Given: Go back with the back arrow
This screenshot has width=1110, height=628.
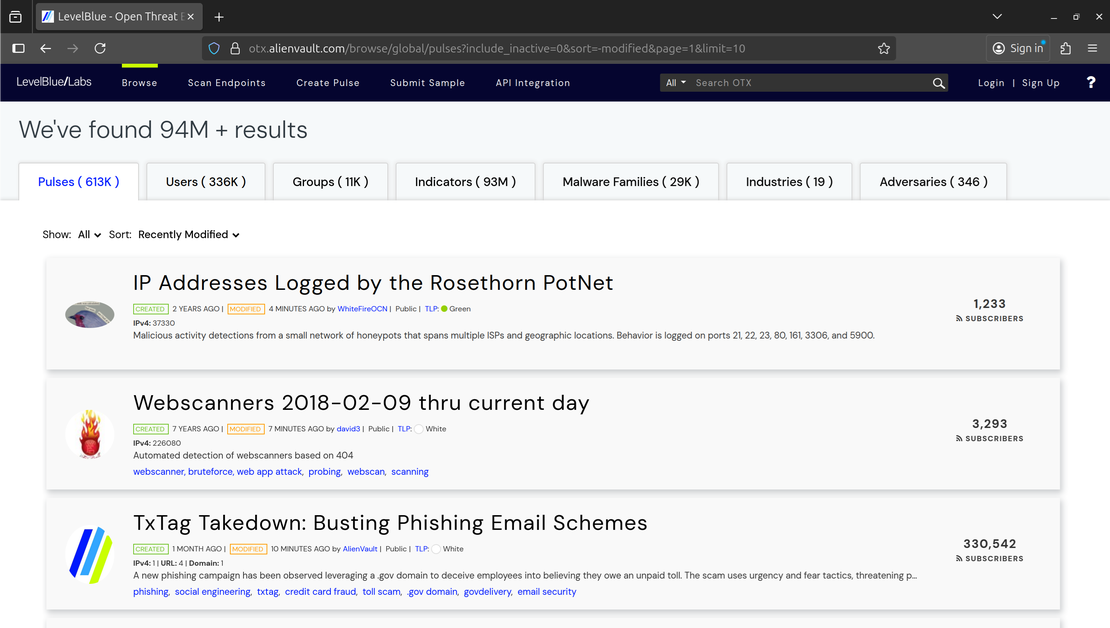Looking at the screenshot, I should tap(46, 48).
